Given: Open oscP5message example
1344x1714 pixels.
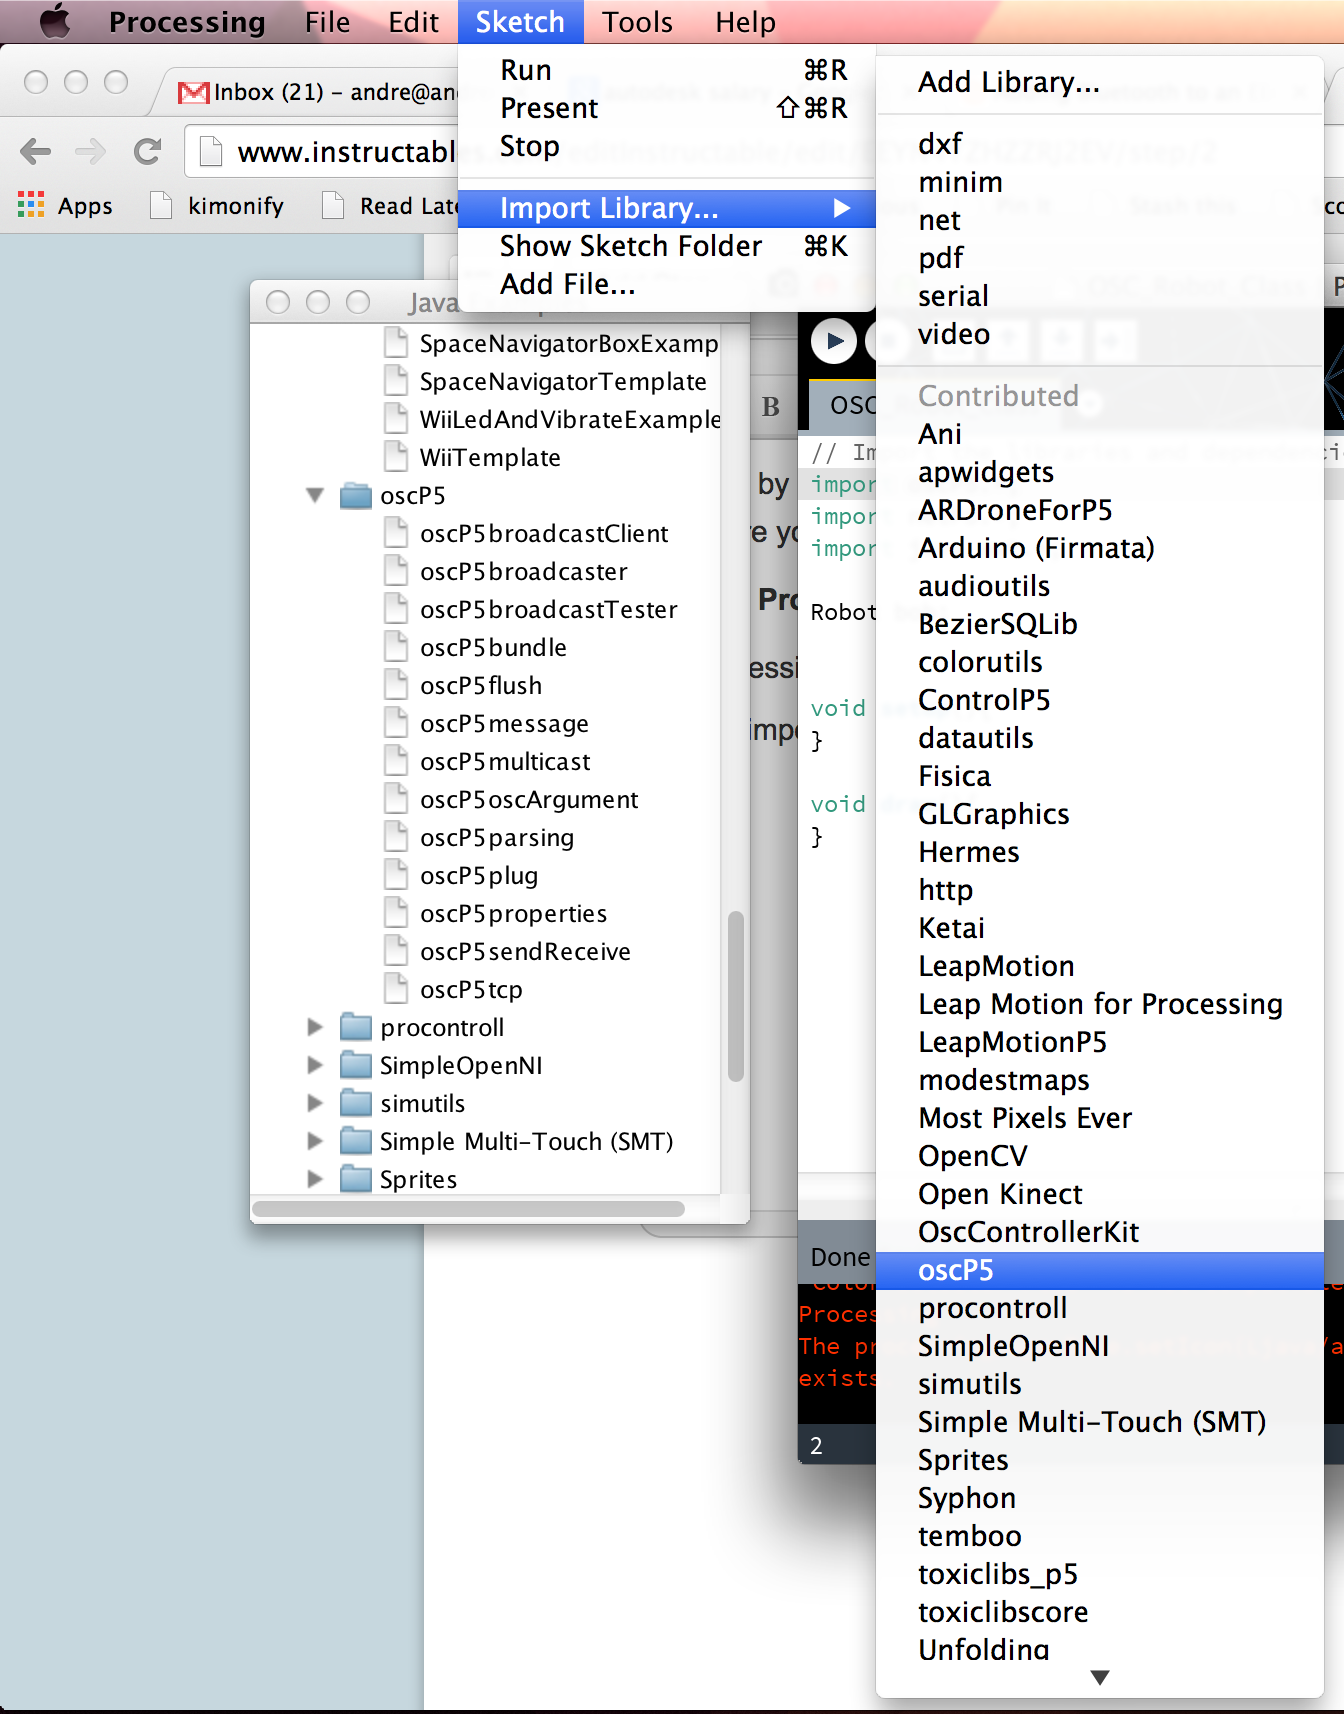Looking at the screenshot, I should [x=504, y=723].
